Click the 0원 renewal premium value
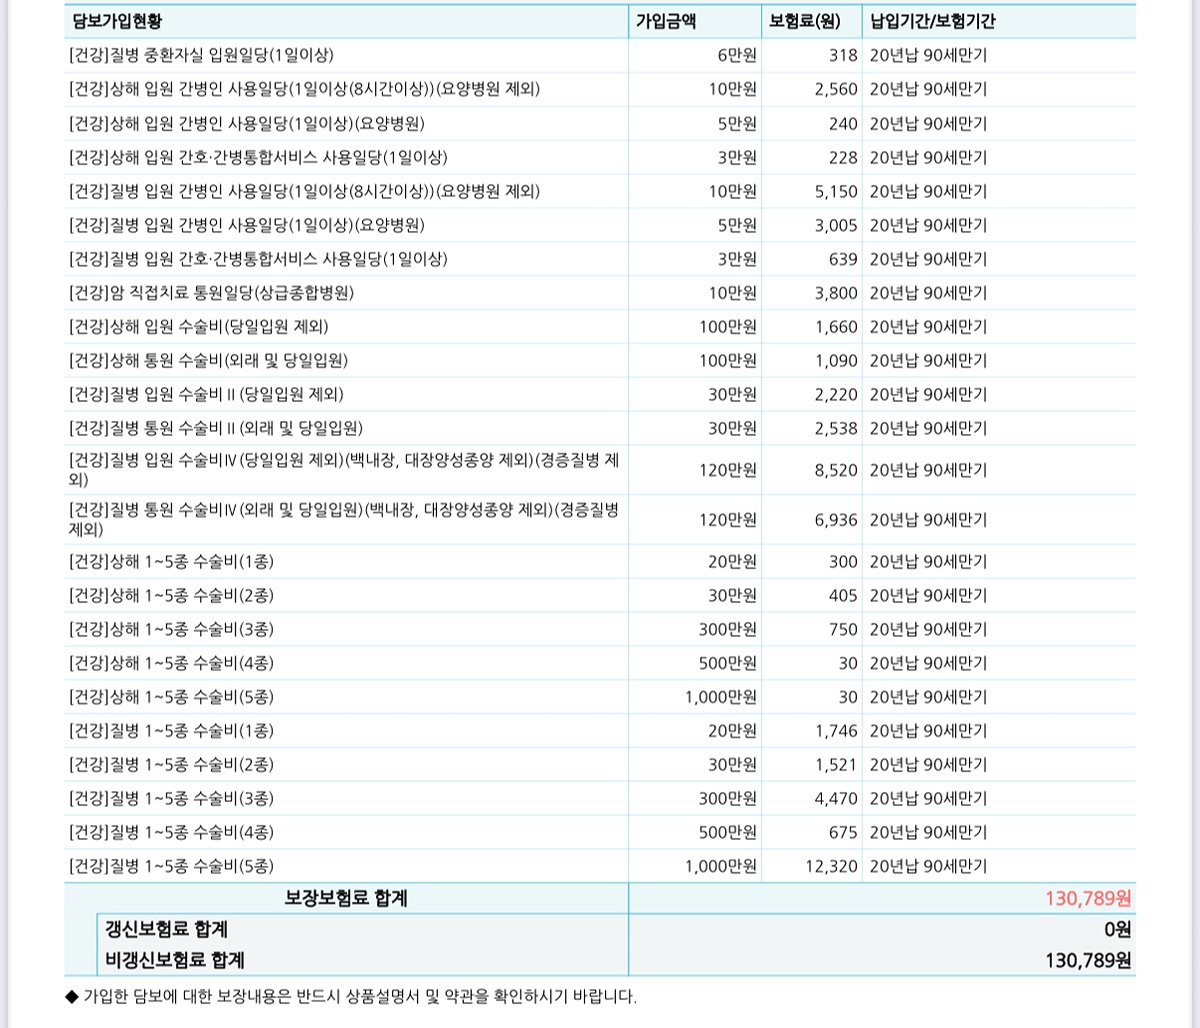 click(1117, 930)
